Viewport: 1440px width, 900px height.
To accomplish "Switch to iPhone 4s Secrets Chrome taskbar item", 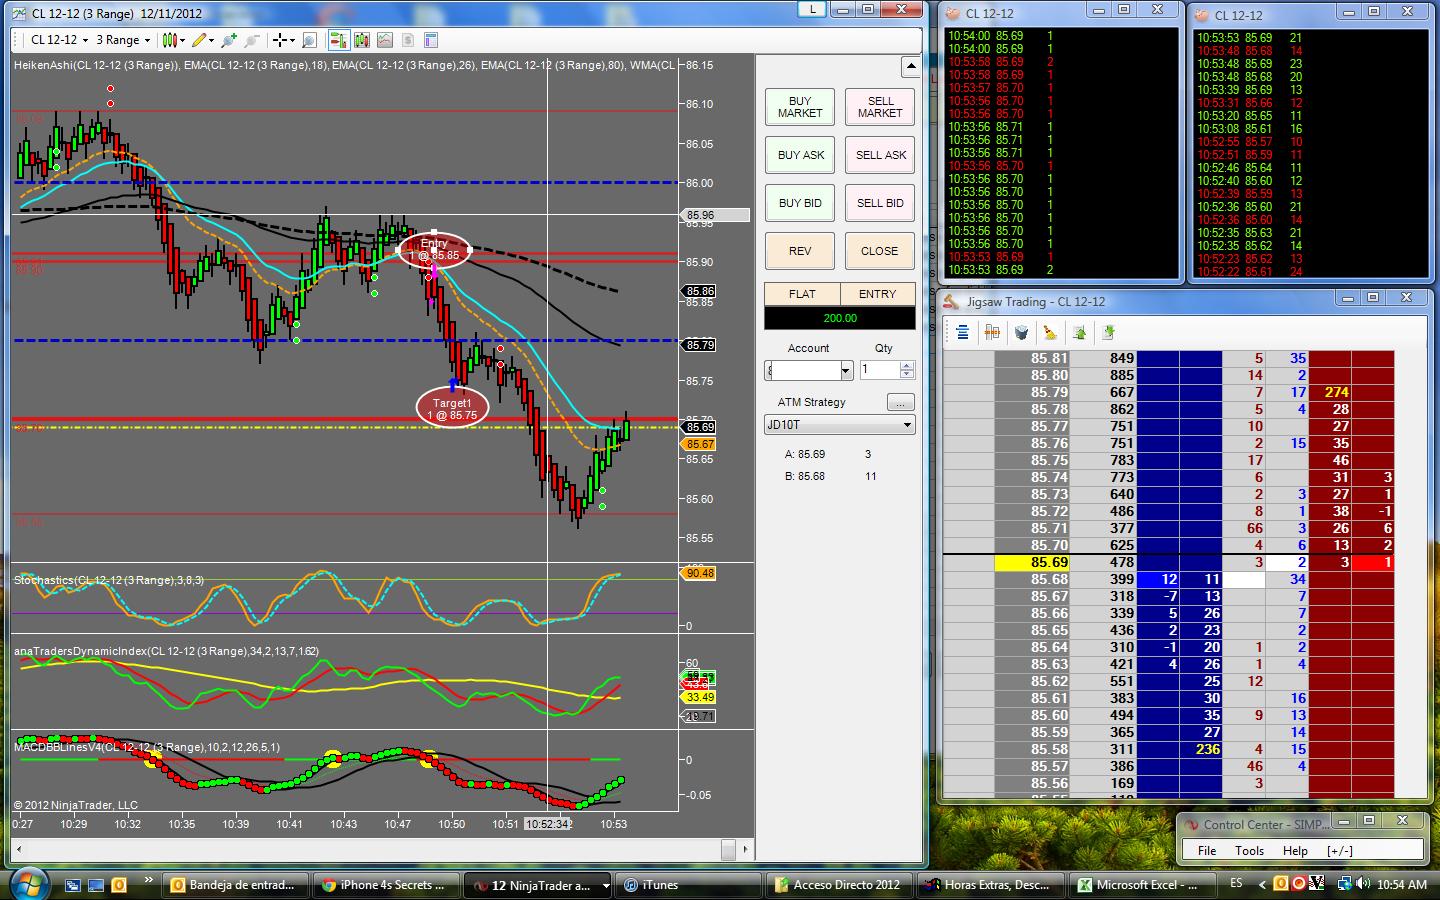I will (387, 885).
